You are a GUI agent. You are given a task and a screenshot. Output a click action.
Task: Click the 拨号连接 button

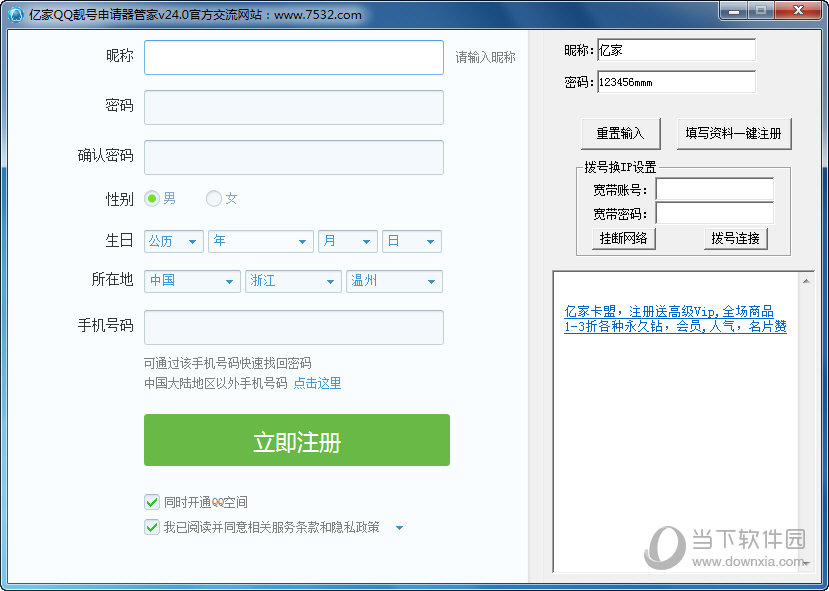point(735,238)
